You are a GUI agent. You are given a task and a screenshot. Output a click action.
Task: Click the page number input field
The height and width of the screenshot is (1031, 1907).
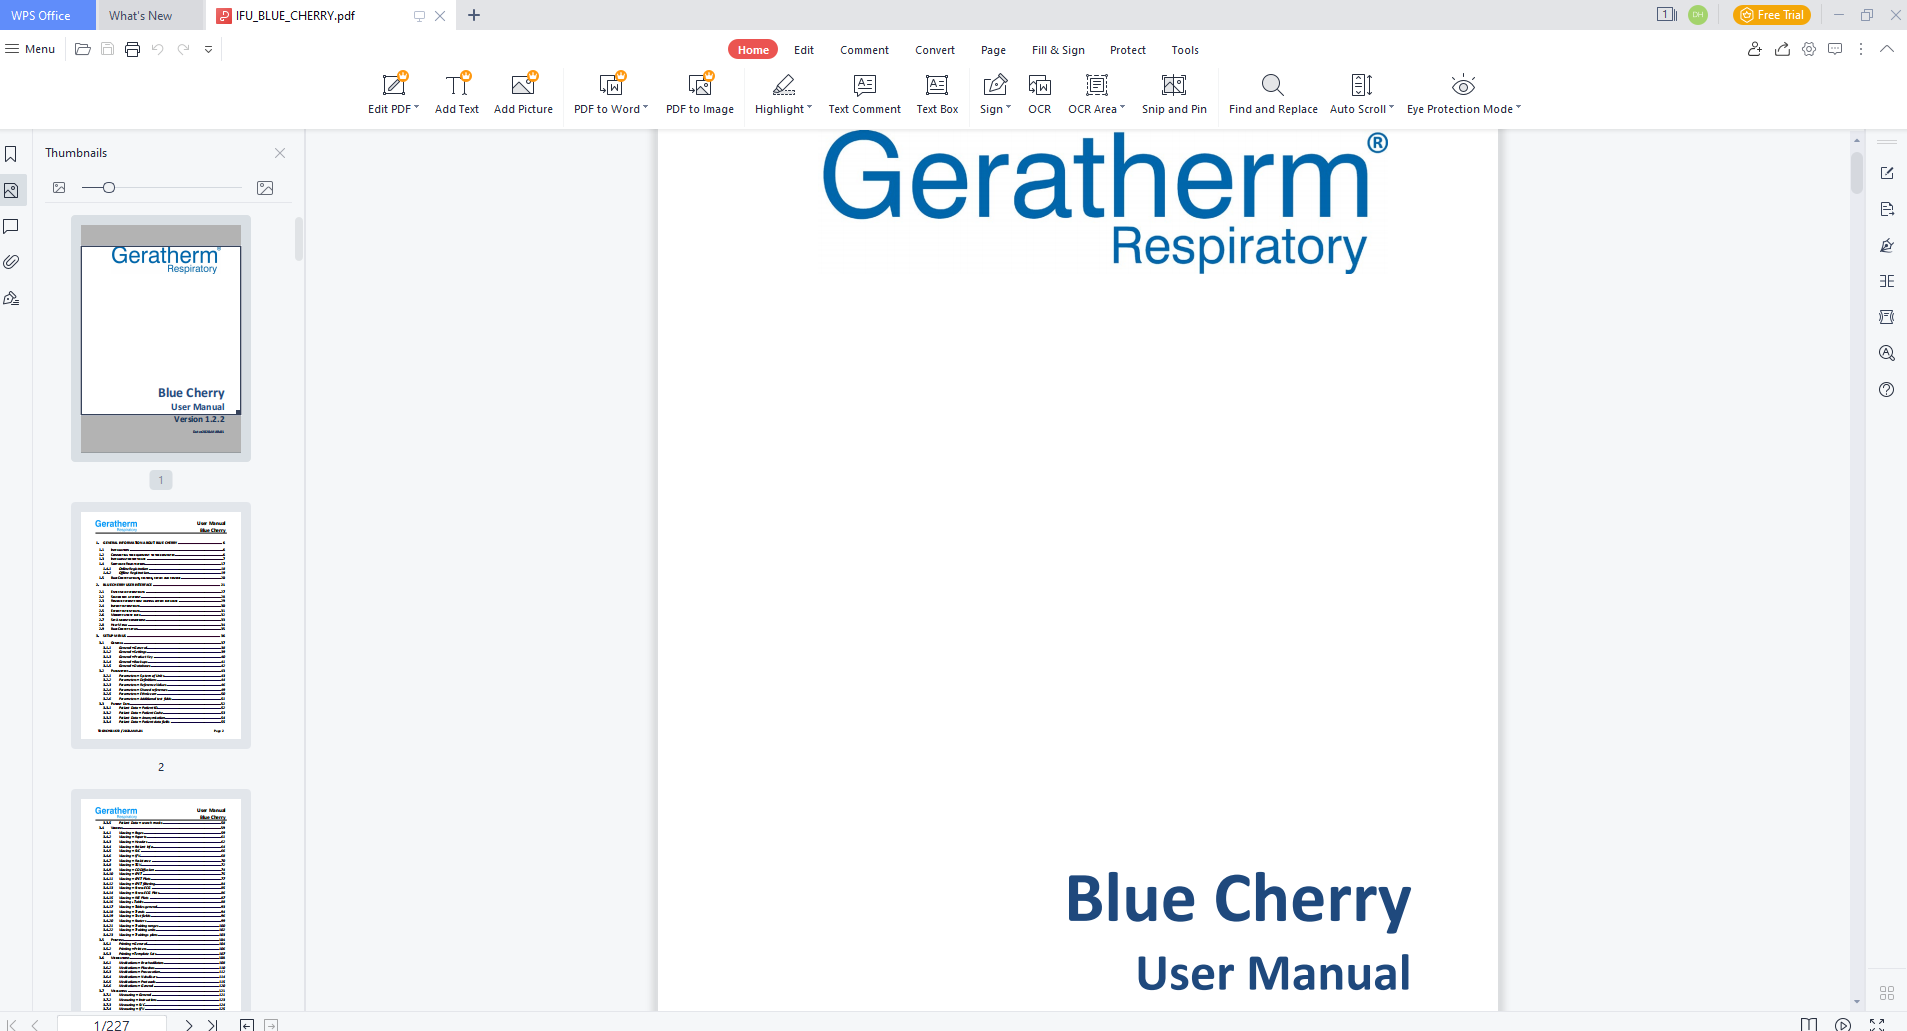pyautogui.click(x=111, y=1025)
